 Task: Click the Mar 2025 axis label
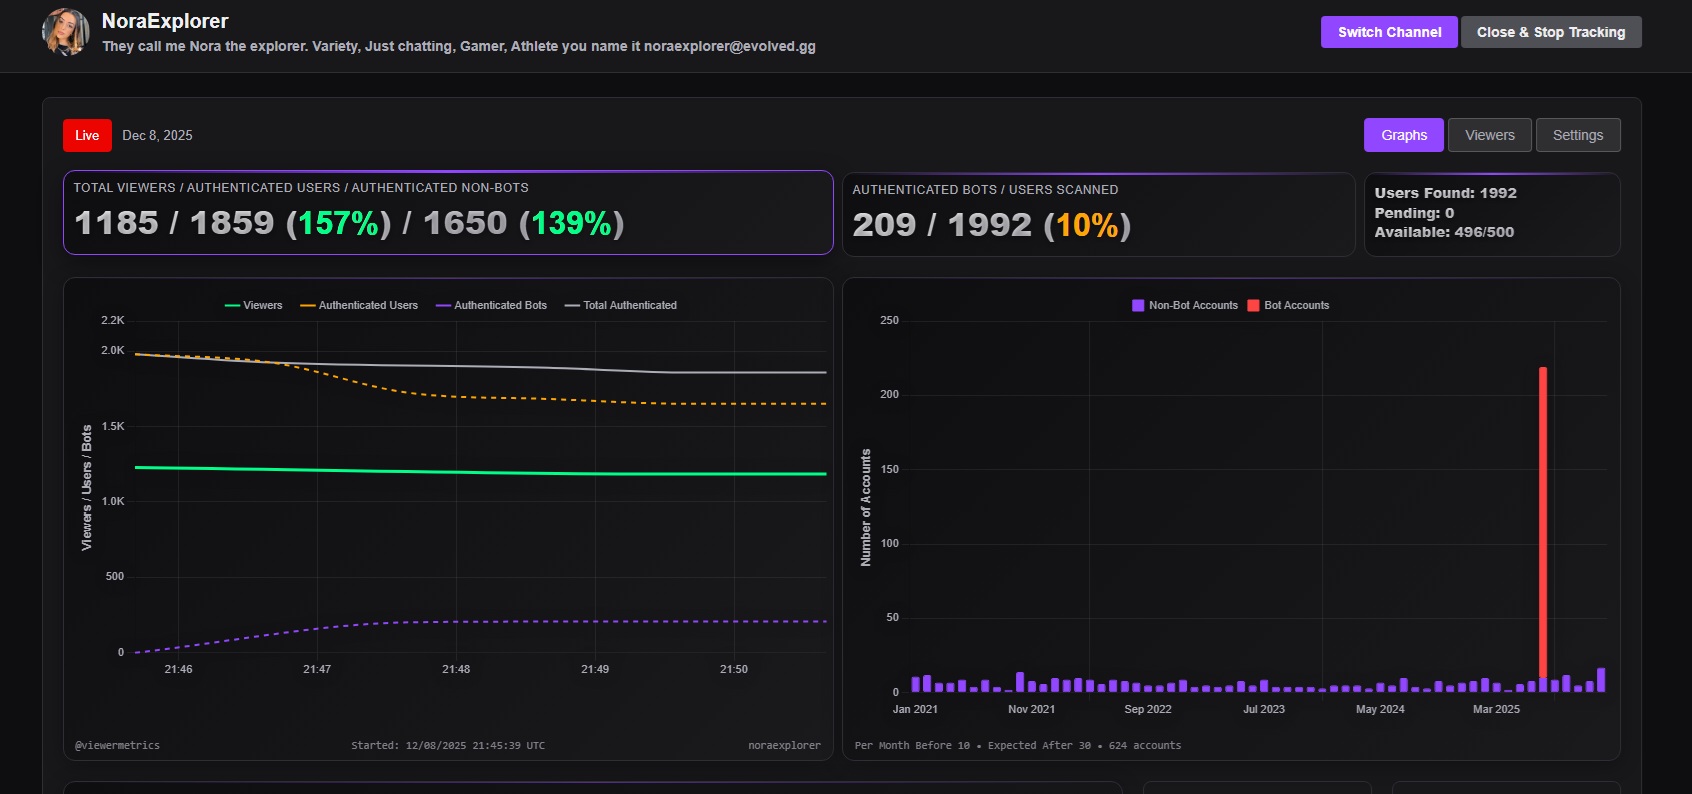click(x=1496, y=709)
